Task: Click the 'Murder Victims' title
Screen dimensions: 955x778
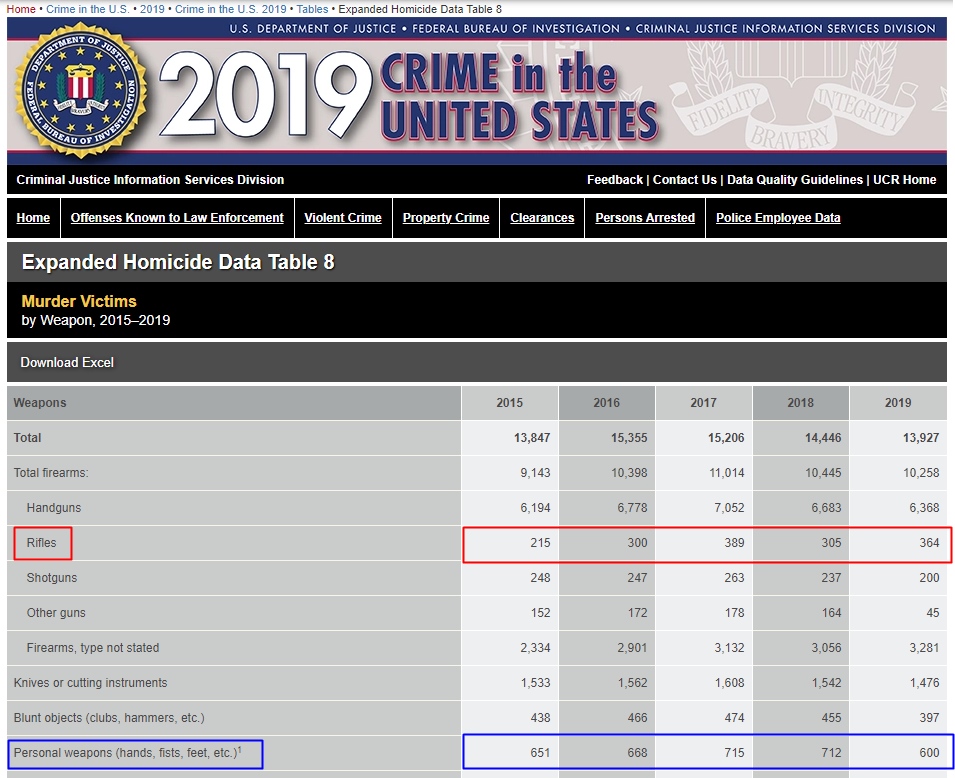Action: pos(79,301)
